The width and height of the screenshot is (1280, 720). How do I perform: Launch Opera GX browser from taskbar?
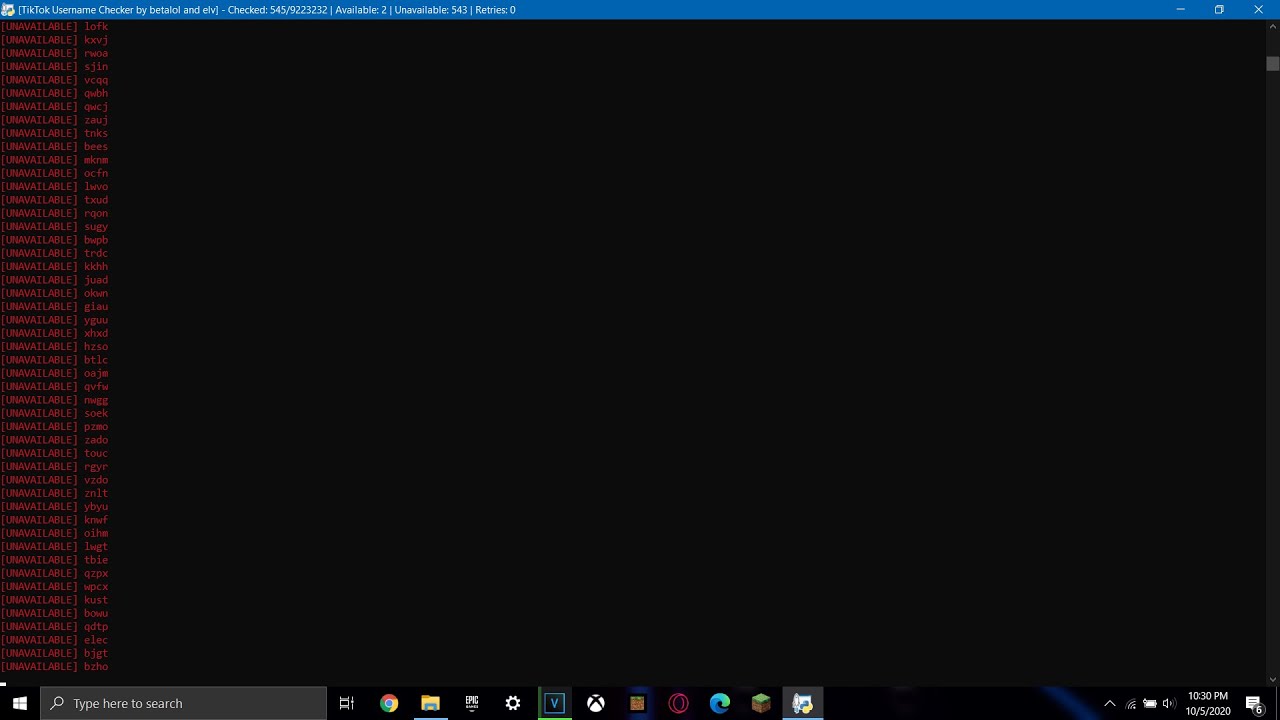(x=679, y=703)
